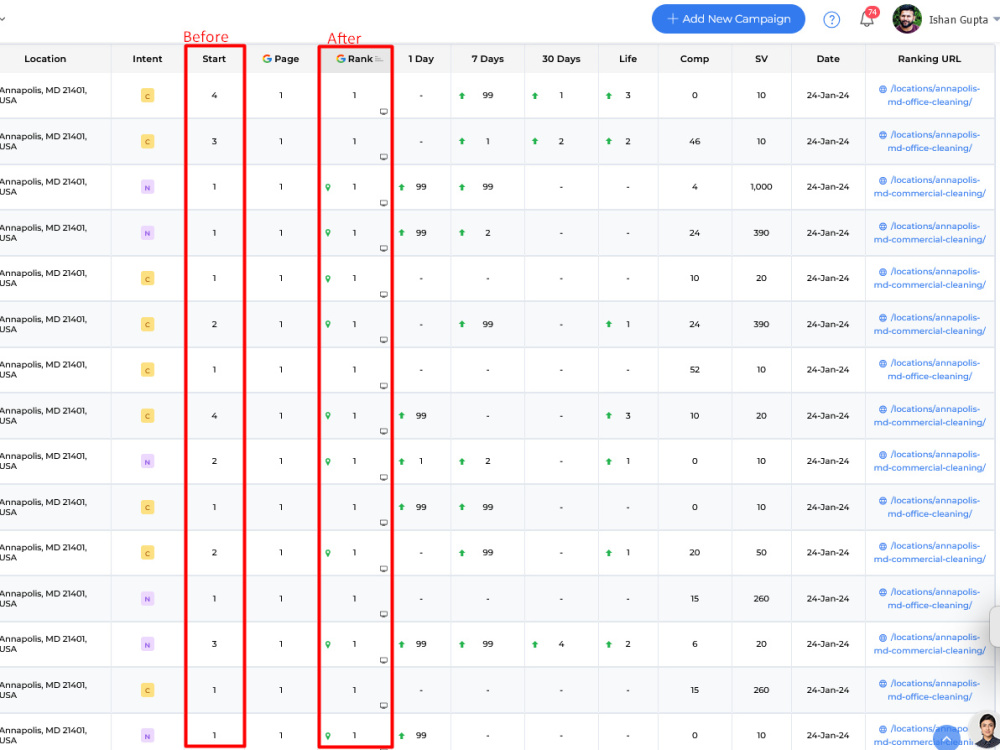
Task: Click the desktop device icon in Comp 6 row
Action: 384,660
